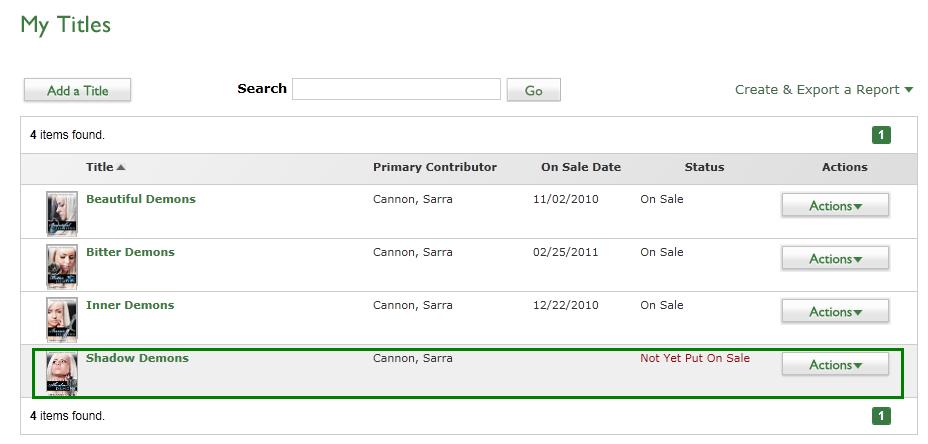Image resolution: width=928 pixels, height=444 pixels.
Task: Select page 1 in bottom pagination
Action: (881, 416)
